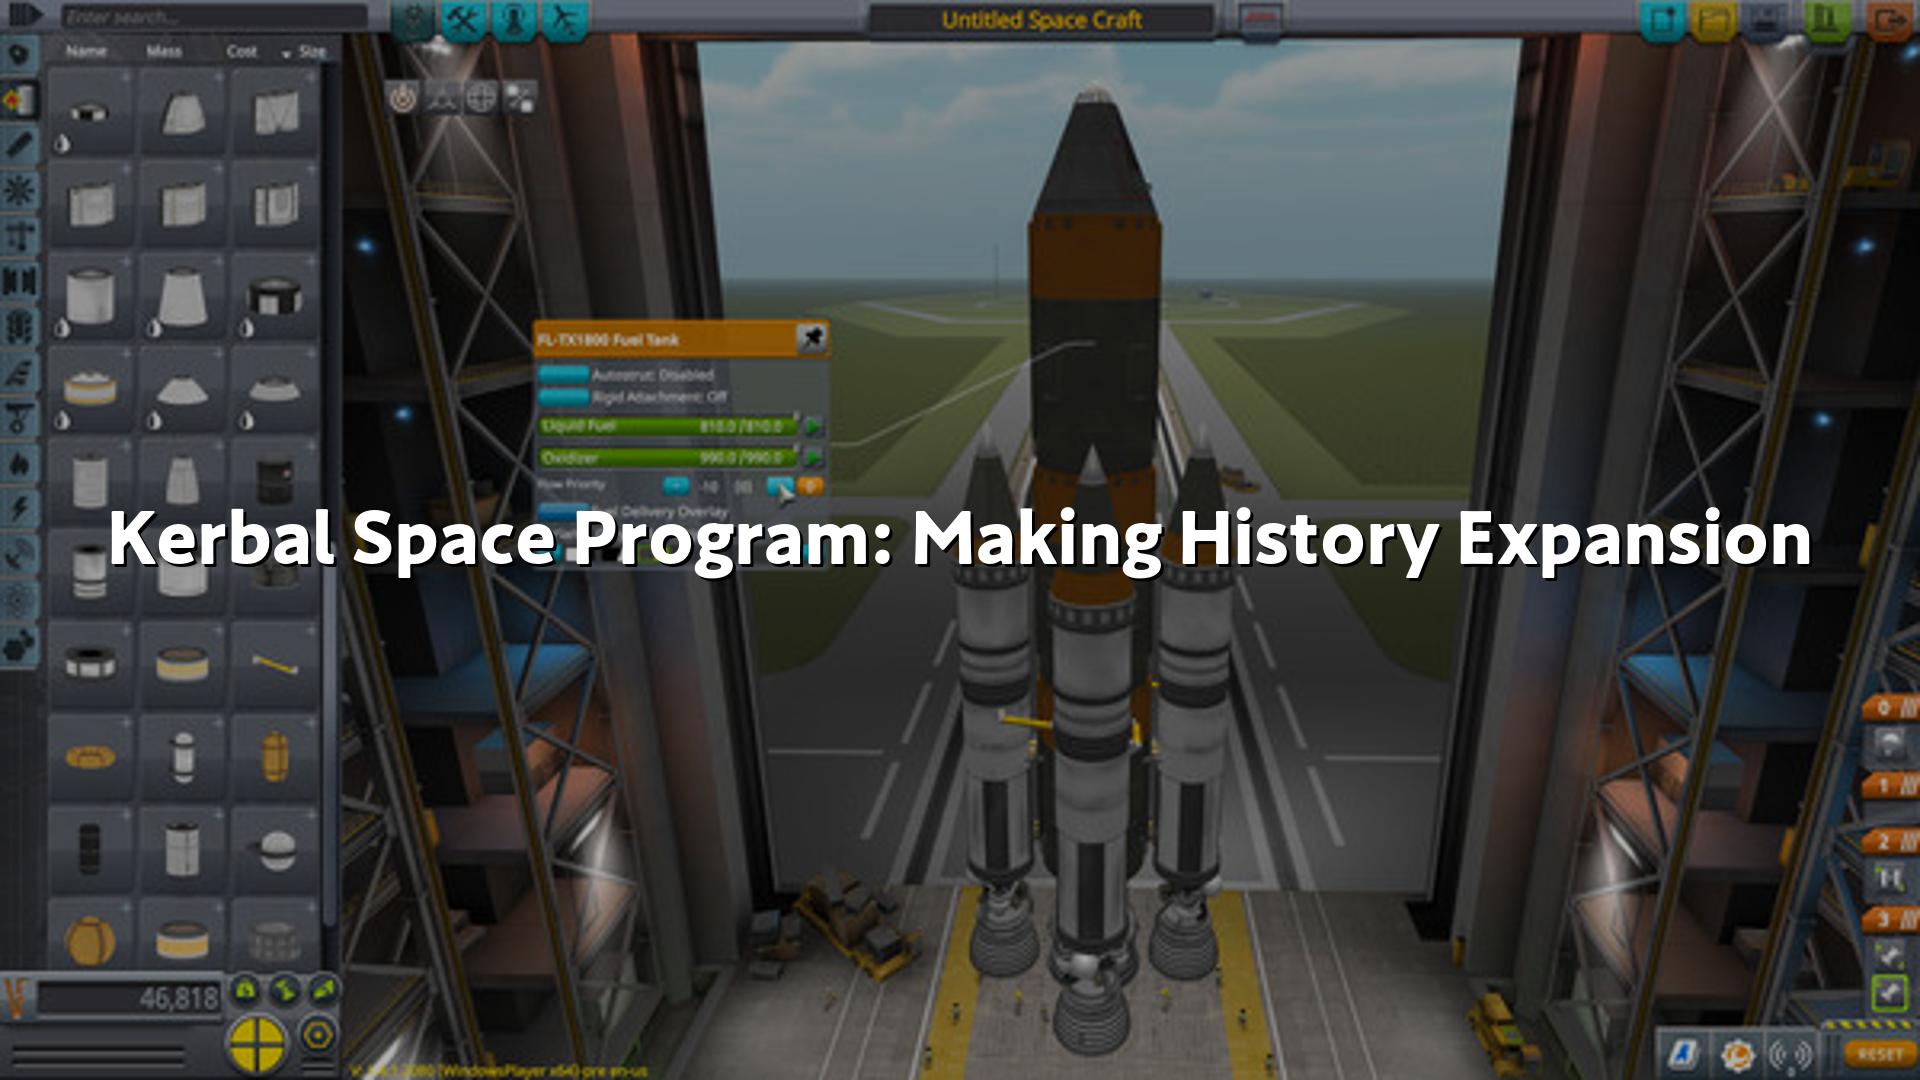Sort parts by Size
The height and width of the screenshot is (1080, 1920).
point(311,51)
